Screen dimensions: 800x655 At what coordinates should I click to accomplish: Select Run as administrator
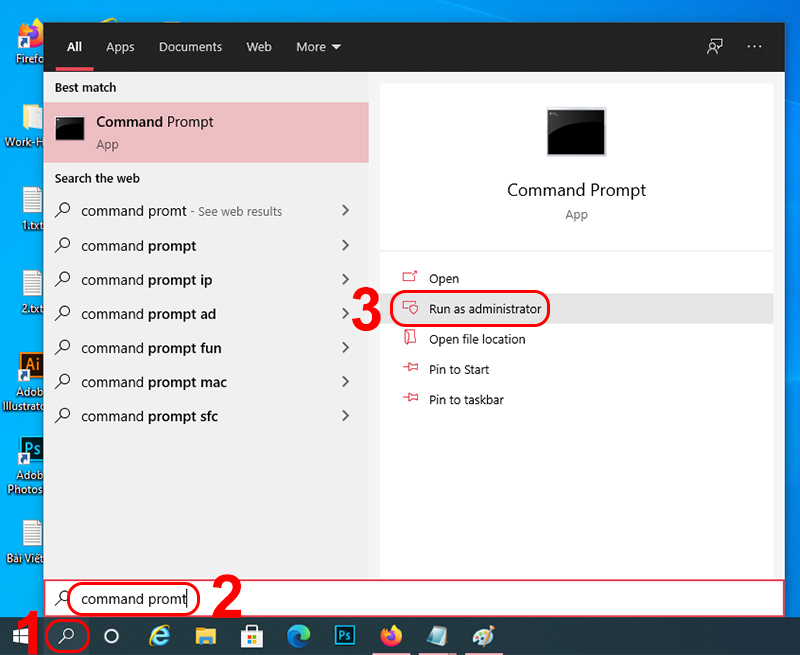coord(484,309)
